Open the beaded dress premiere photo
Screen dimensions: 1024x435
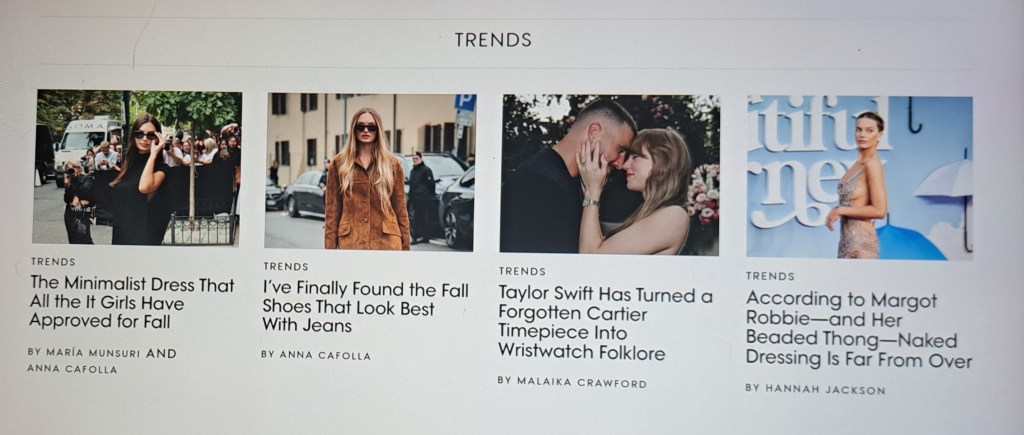859,178
